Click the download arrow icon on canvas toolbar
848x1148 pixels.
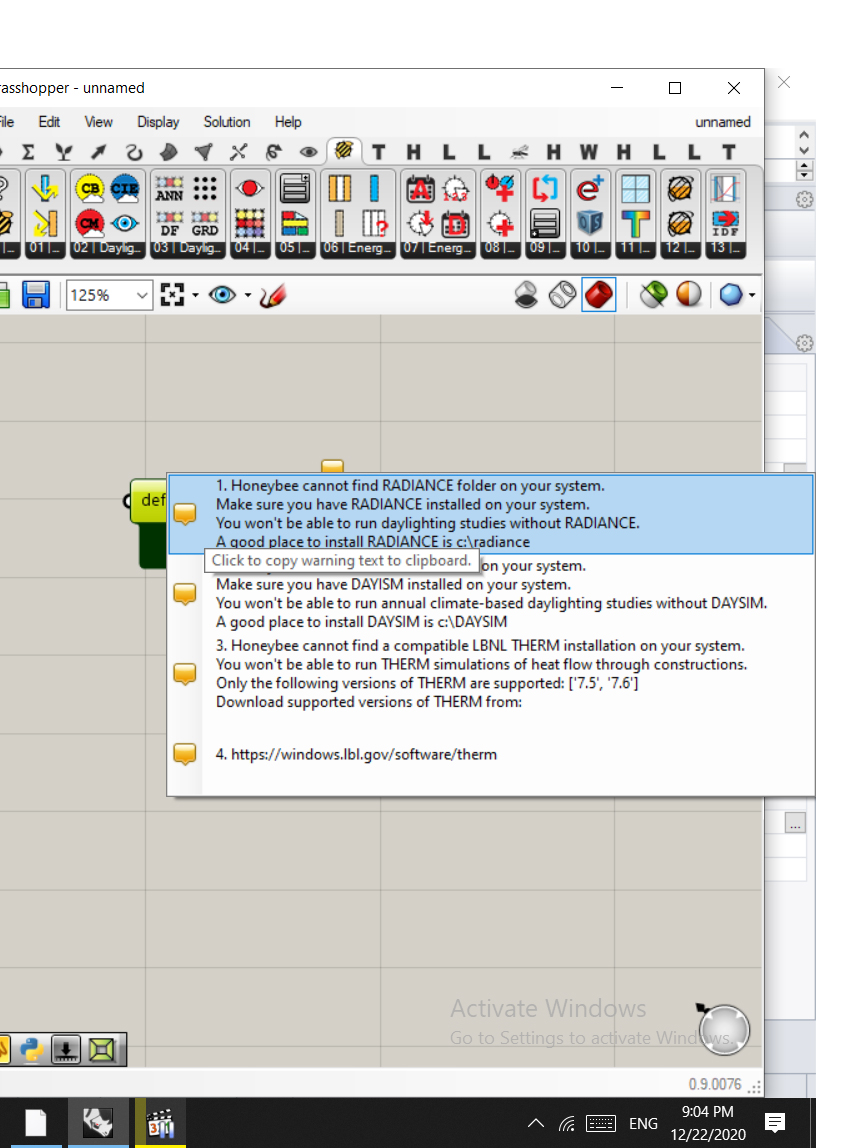point(66,1050)
